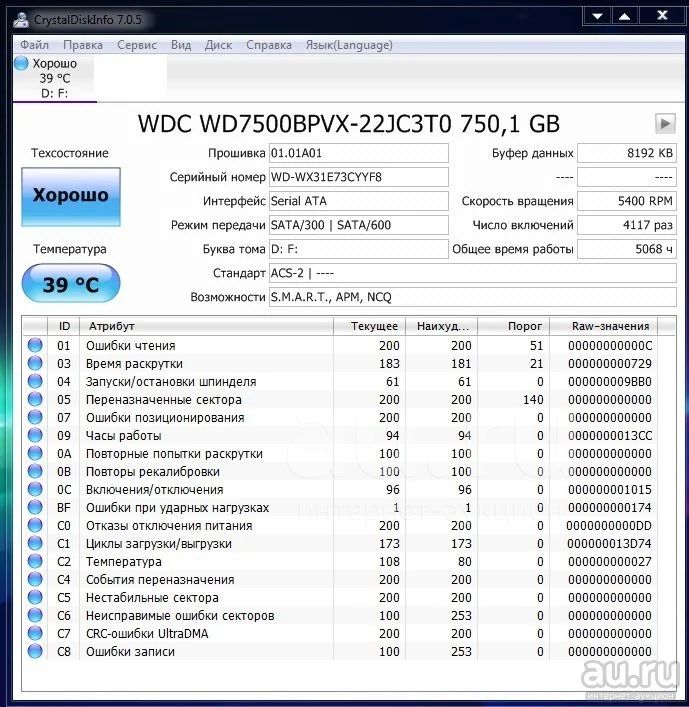This screenshot has width=689, height=707.
Task: Click status icon for Неисправимые ошибки секторов row
Action: point(35,615)
